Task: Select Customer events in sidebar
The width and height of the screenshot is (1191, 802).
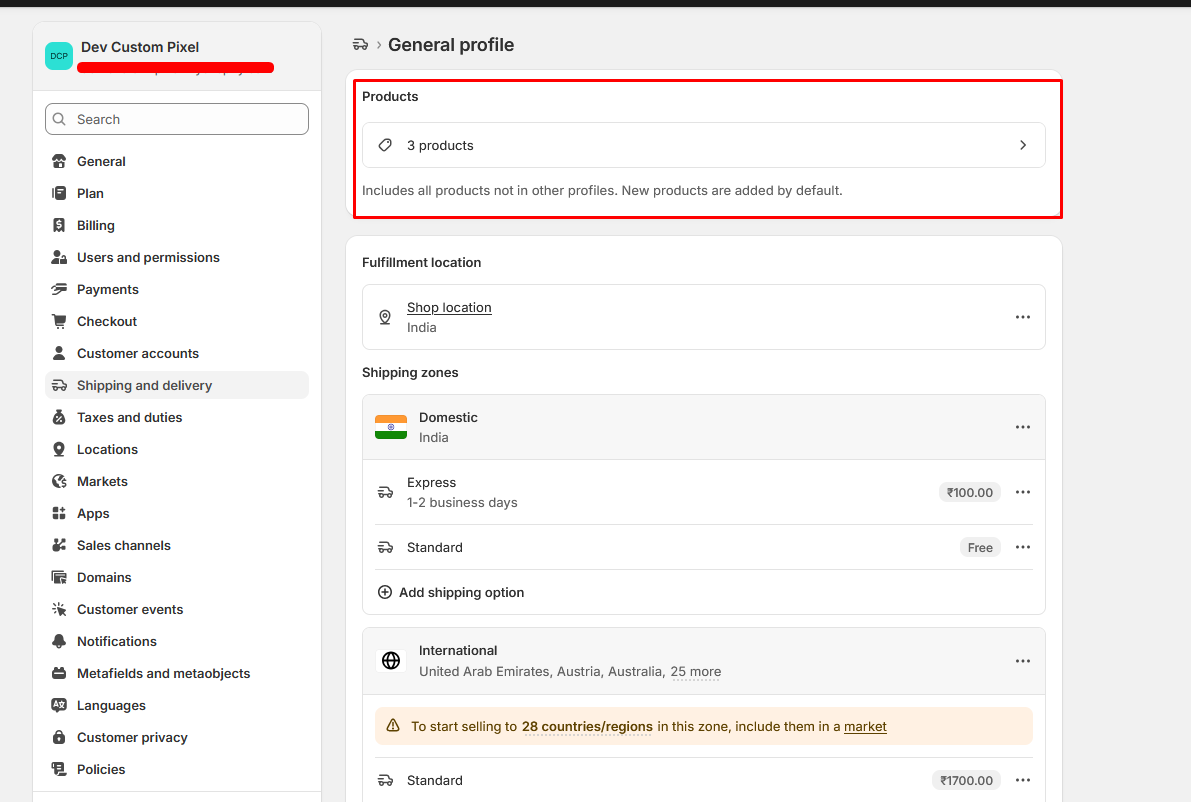Action: [130, 609]
